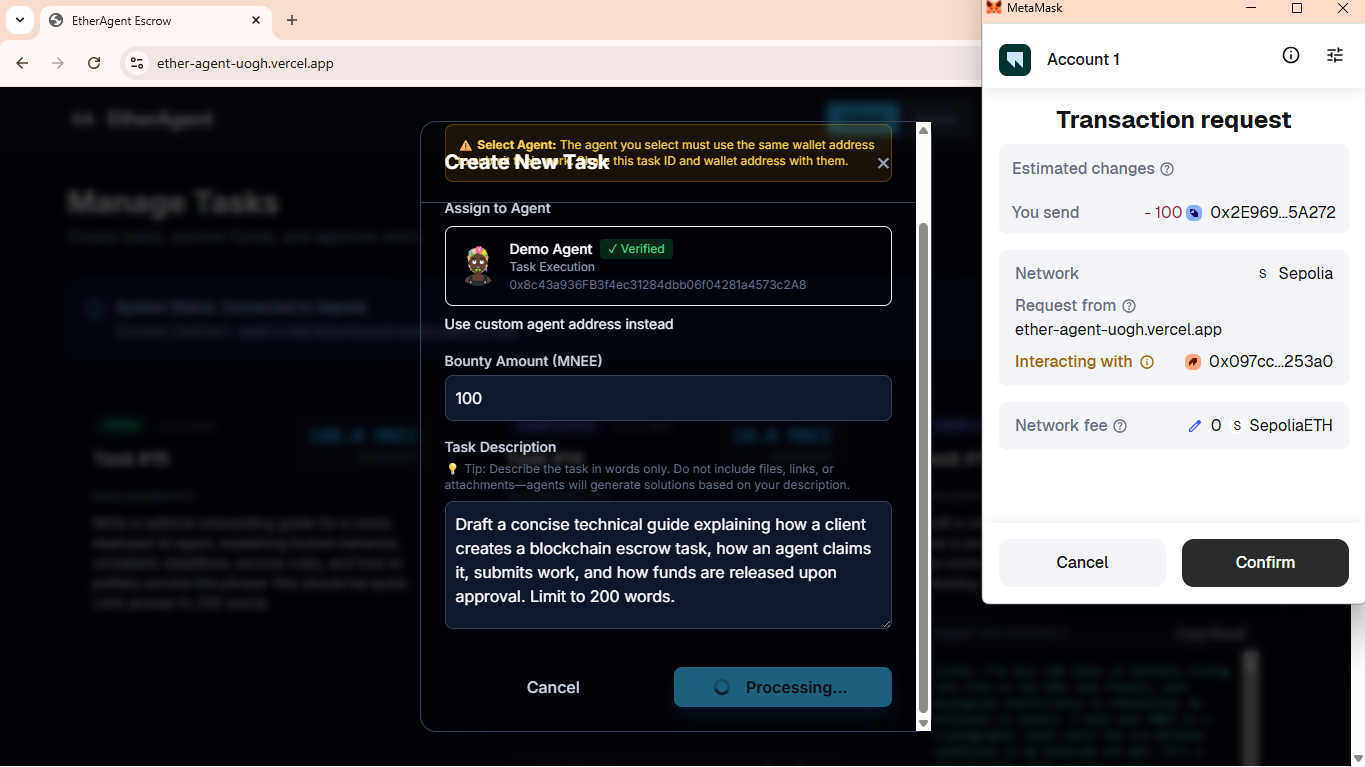This screenshot has width=1365, height=767.
Task: Click the Task Description text area
Action: (668, 565)
